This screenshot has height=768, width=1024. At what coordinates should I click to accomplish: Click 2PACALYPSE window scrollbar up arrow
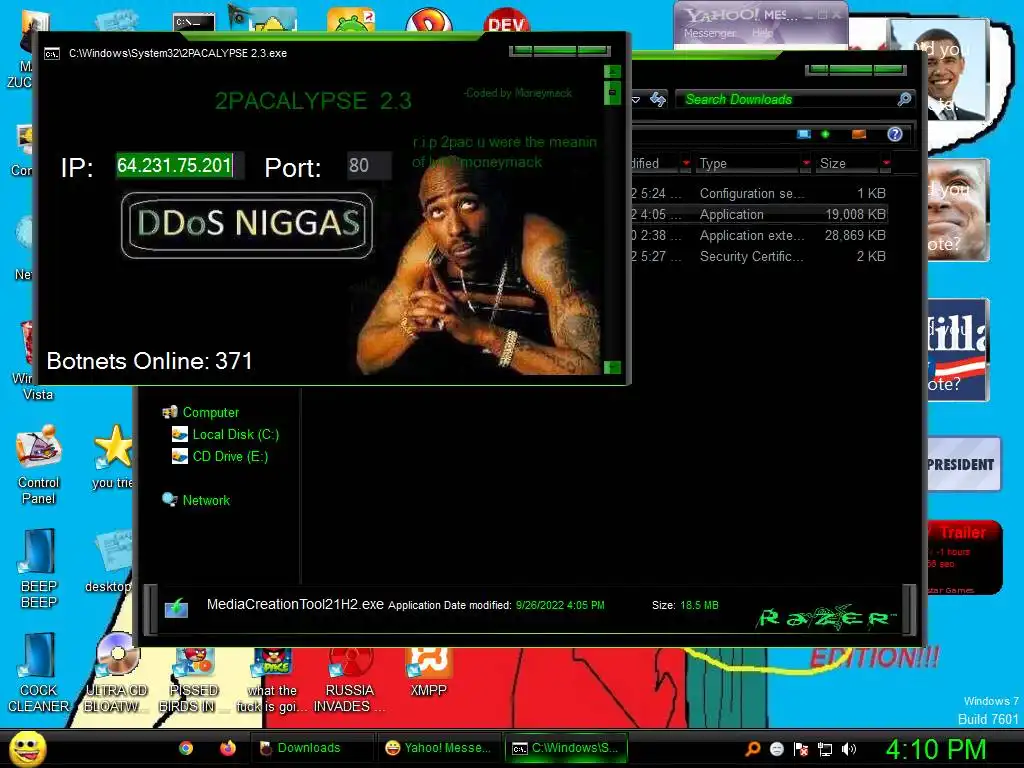coord(612,71)
